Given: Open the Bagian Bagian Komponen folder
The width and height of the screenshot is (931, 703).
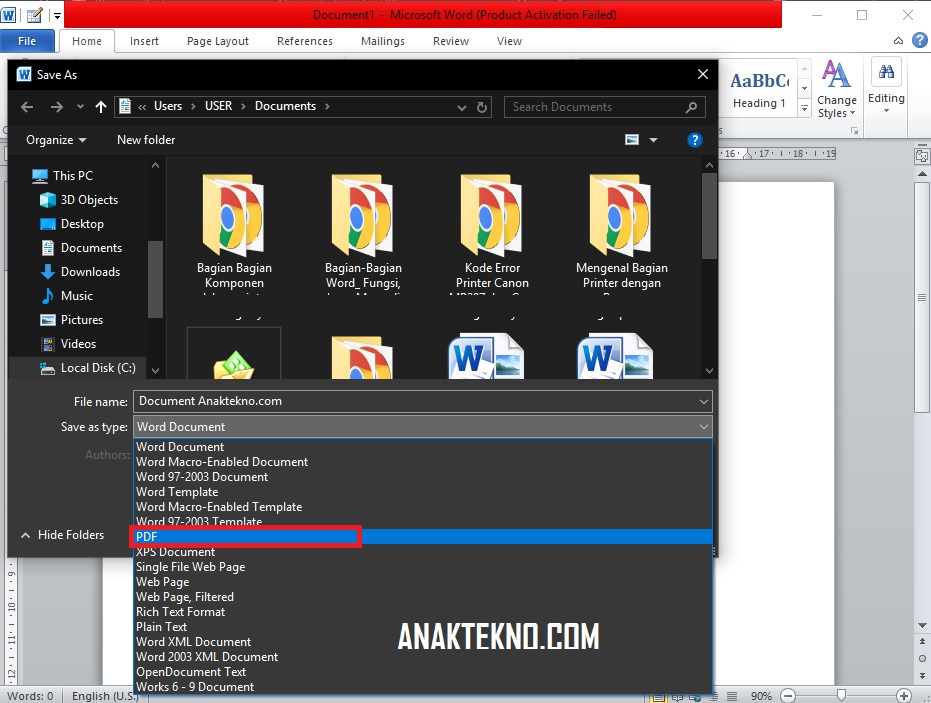Looking at the screenshot, I should click(x=234, y=232).
